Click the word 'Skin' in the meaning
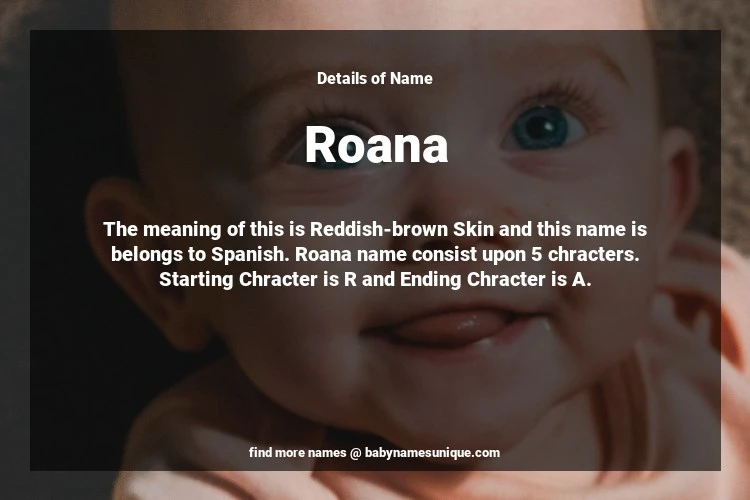 click(473, 229)
